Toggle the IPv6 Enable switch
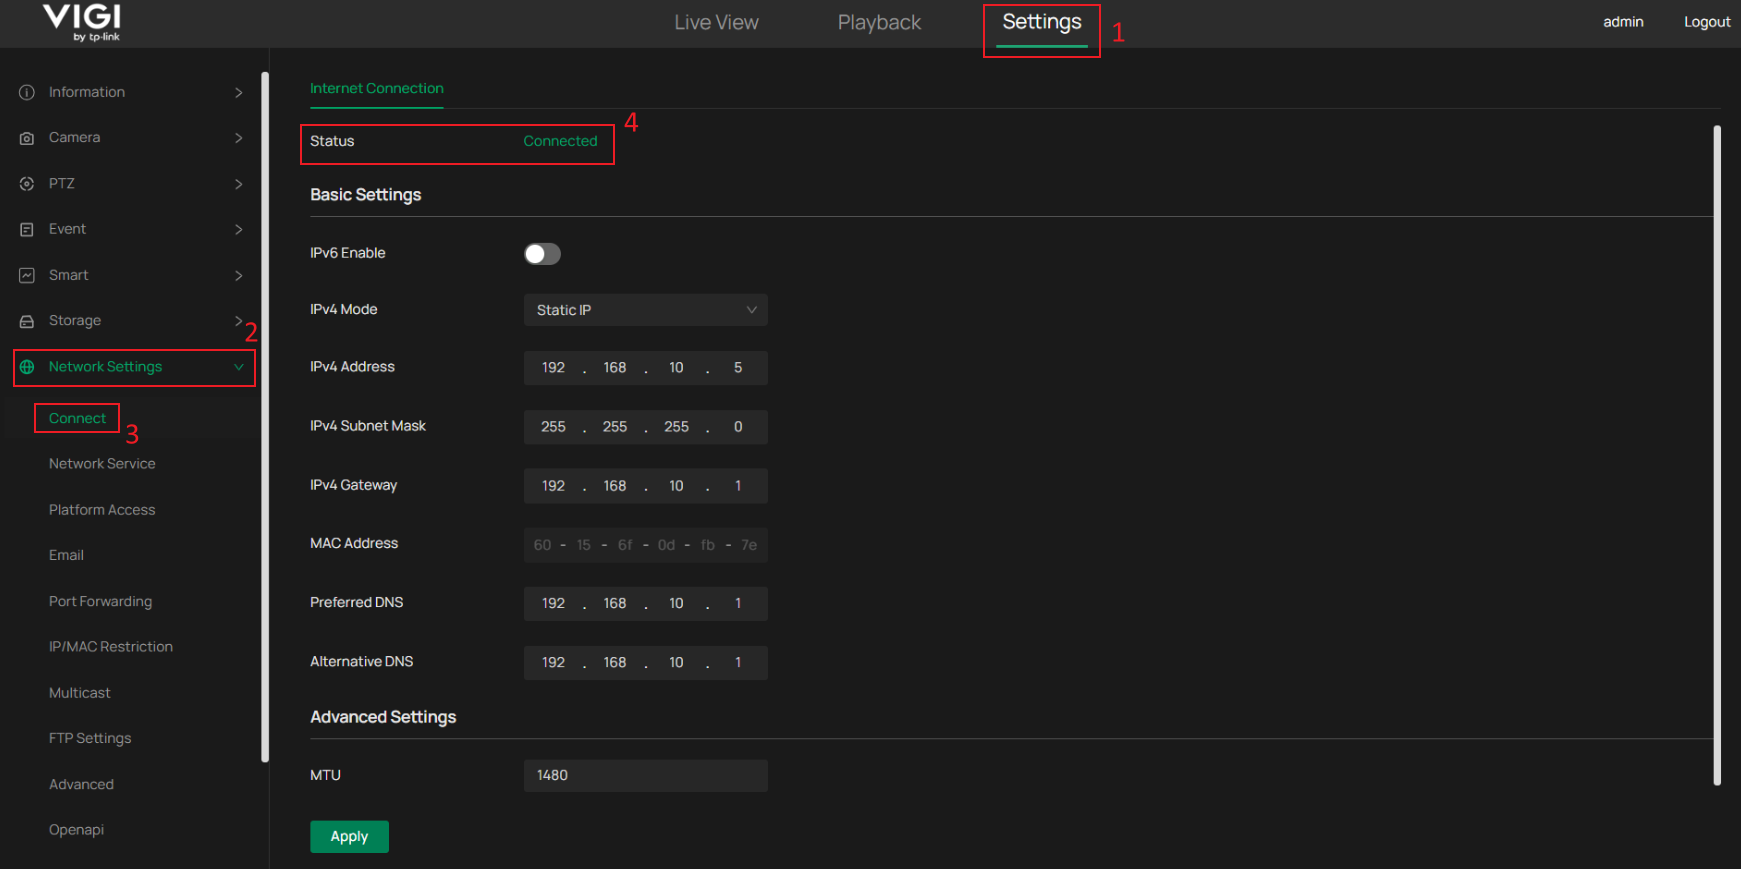The height and width of the screenshot is (869, 1741). pyautogui.click(x=542, y=254)
